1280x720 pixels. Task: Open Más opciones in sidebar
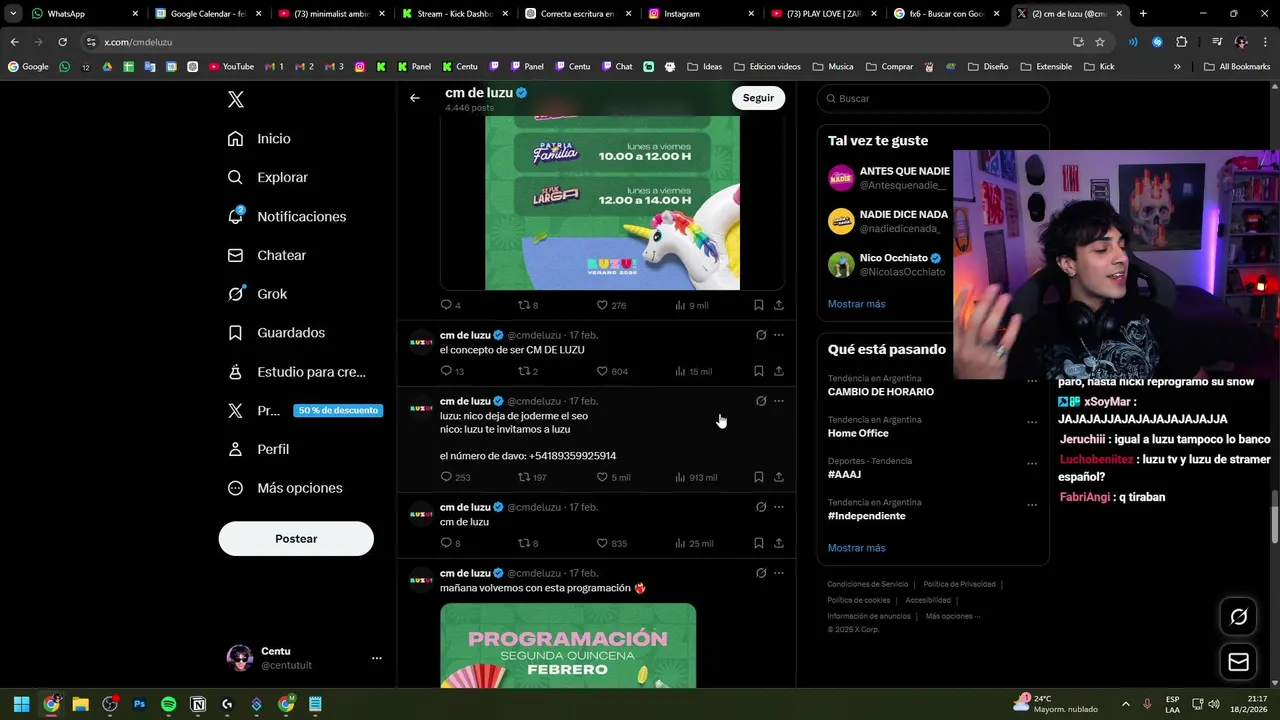pyautogui.click(x=285, y=488)
